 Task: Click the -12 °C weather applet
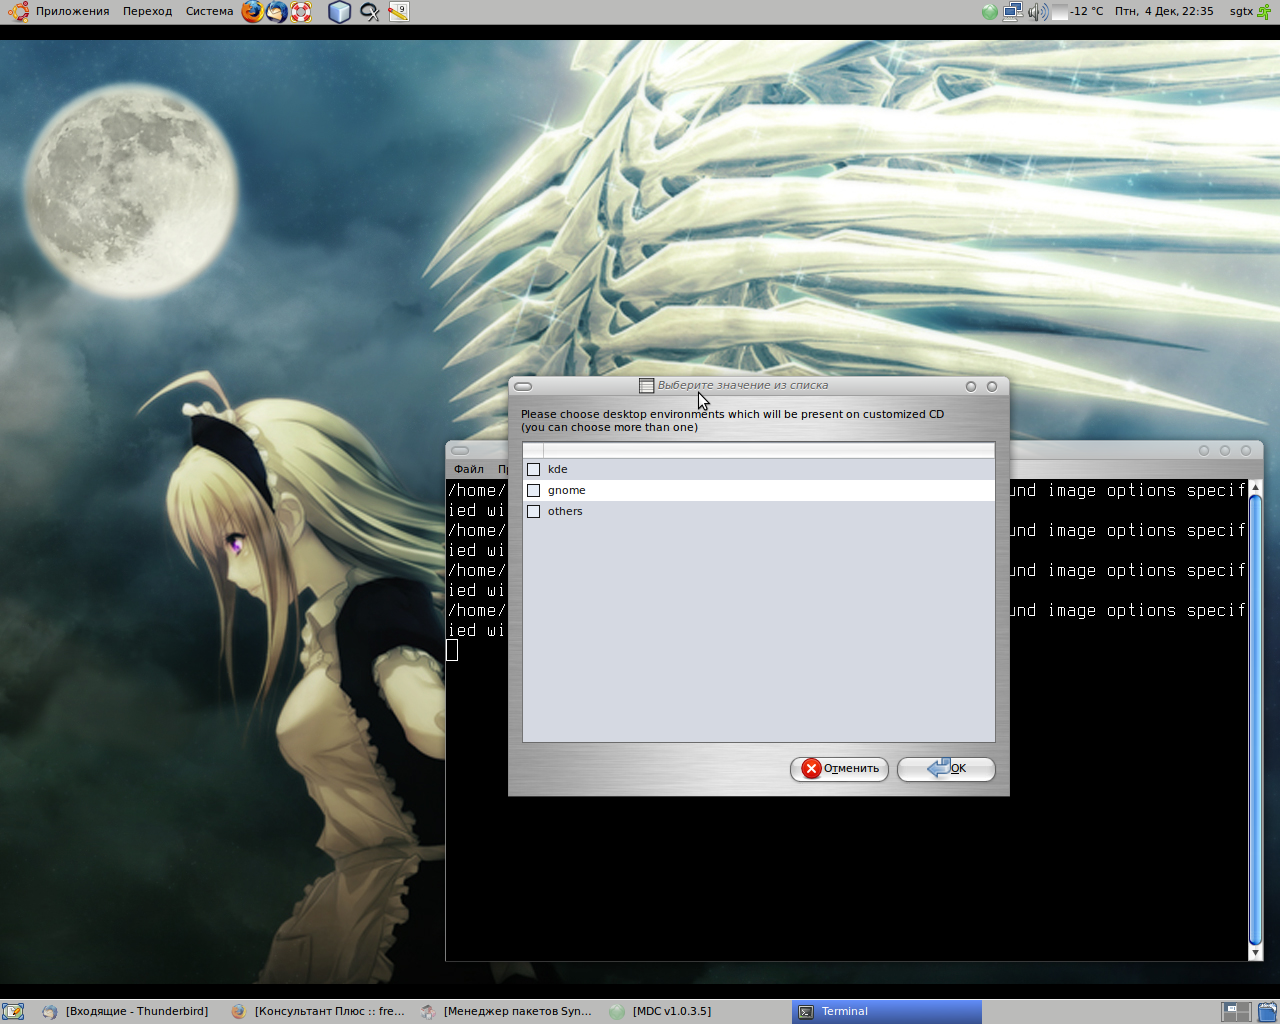1078,12
